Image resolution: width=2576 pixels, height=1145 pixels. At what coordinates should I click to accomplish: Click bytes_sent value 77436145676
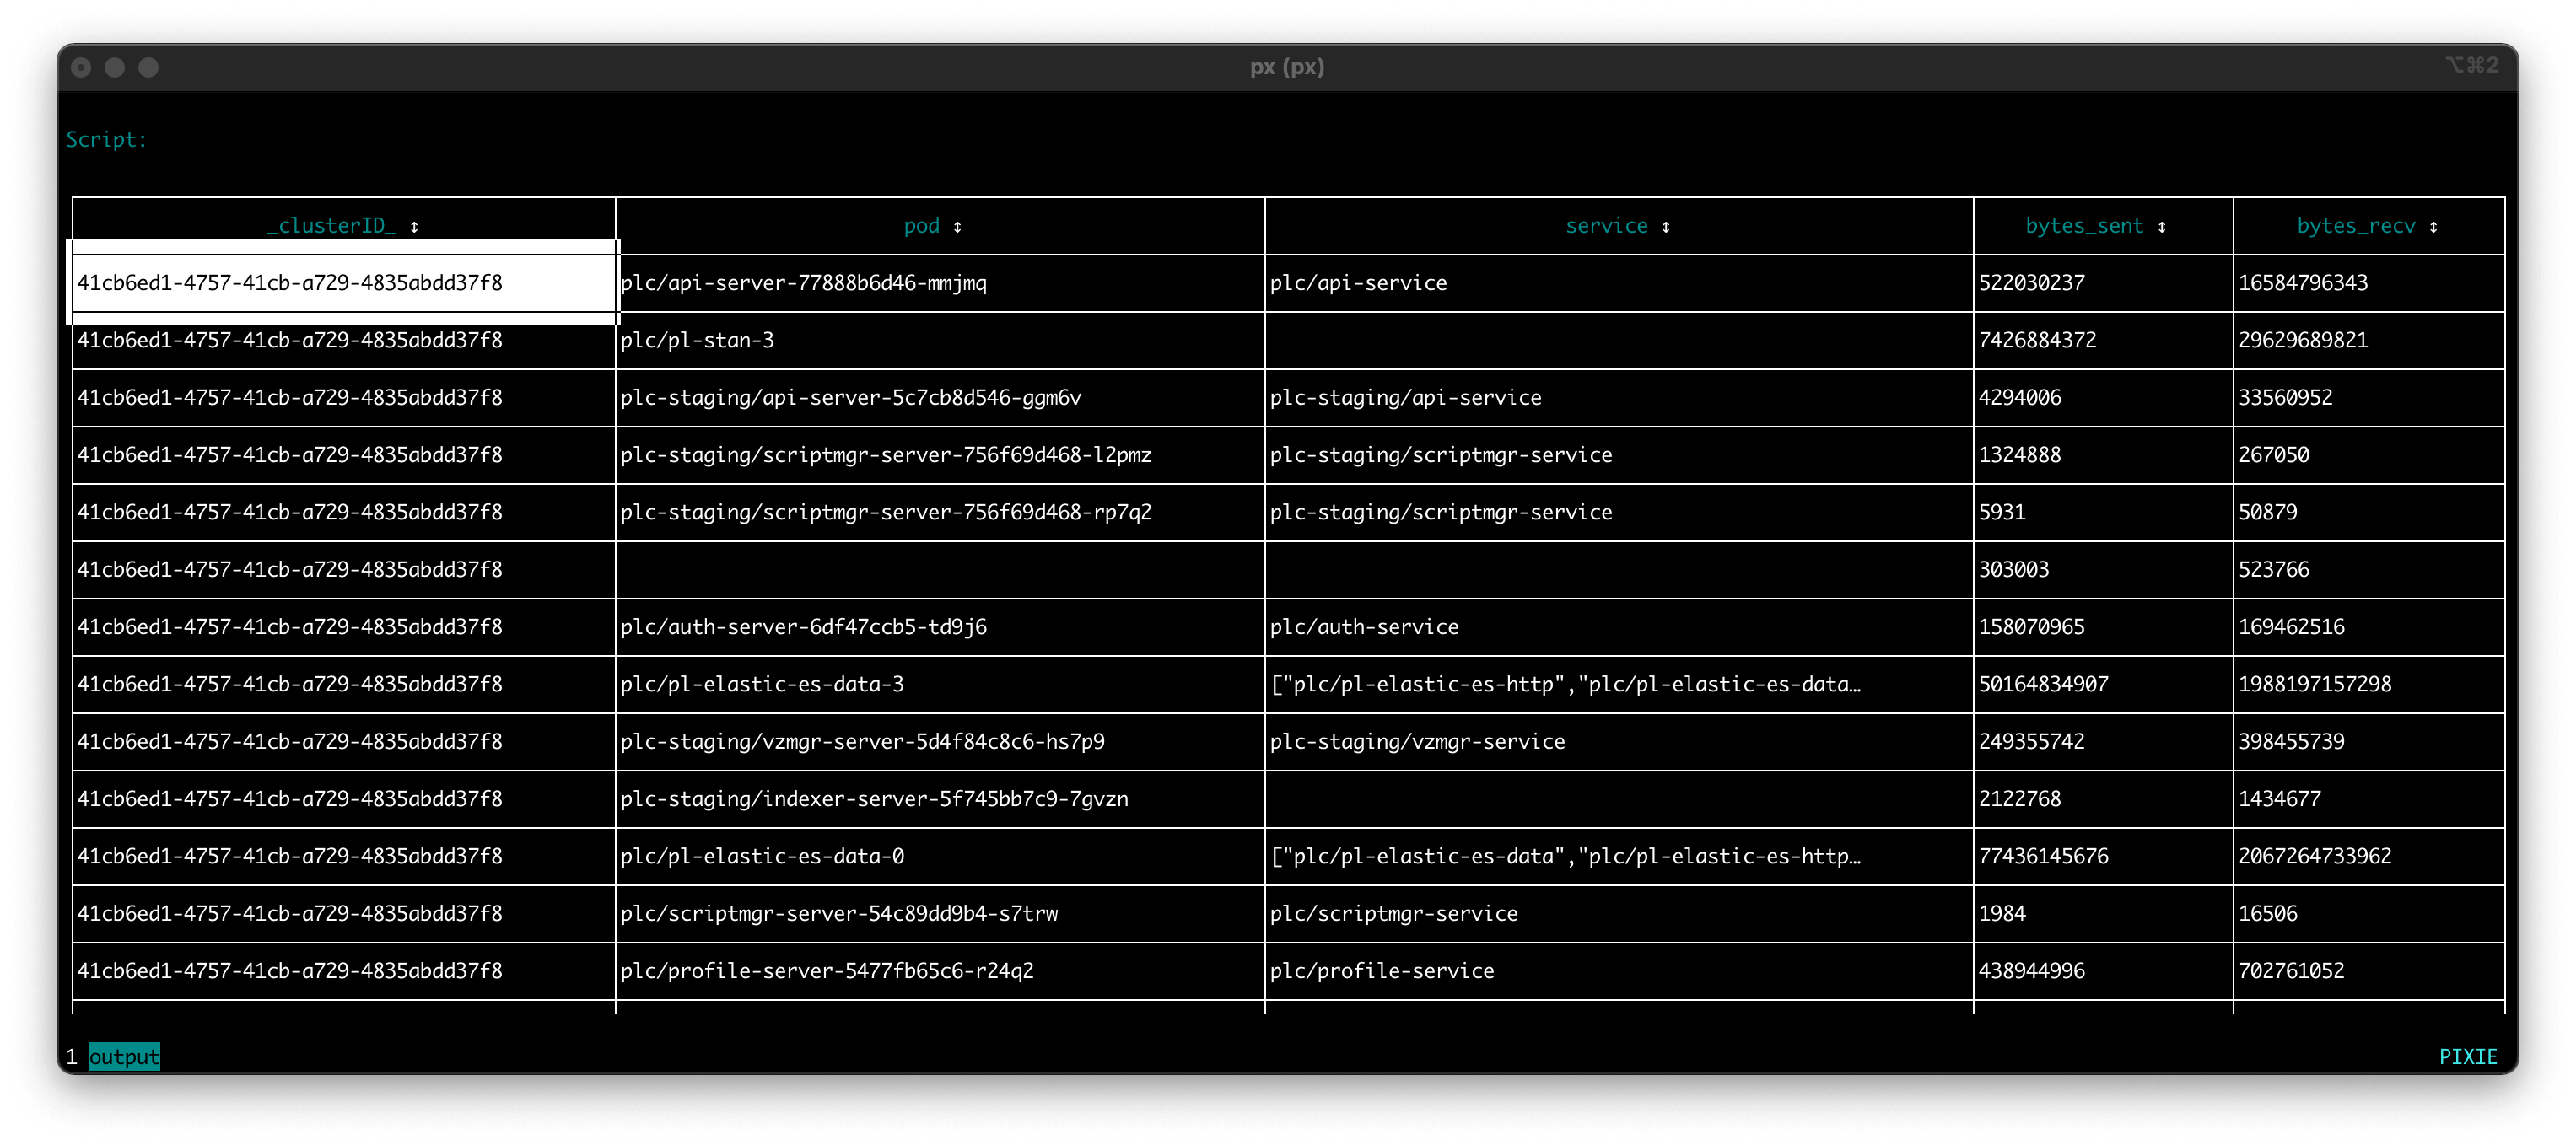(2043, 857)
